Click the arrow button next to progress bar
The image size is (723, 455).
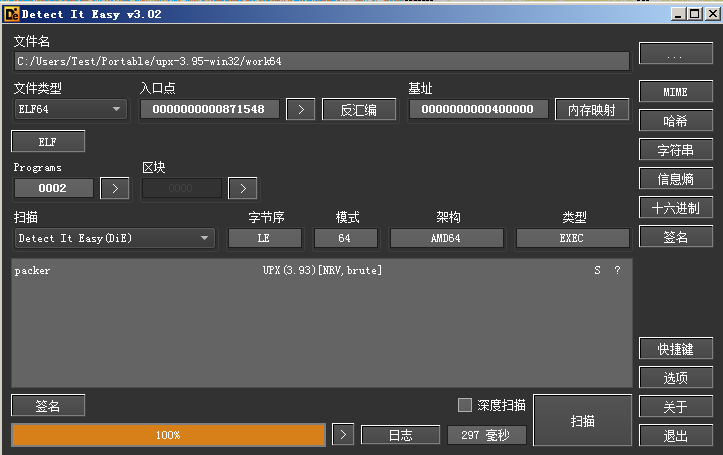(343, 435)
